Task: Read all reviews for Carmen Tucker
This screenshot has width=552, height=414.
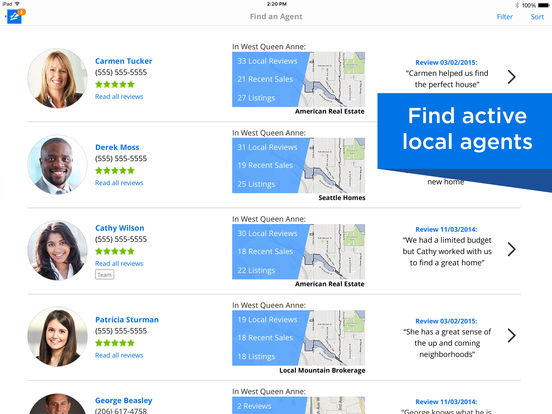Action: (x=119, y=96)
